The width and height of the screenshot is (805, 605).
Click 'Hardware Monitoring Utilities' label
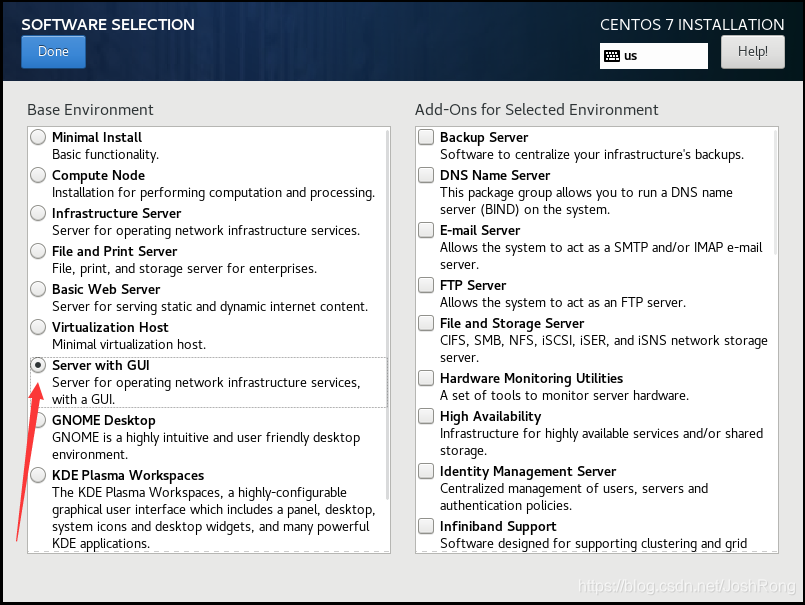click(x=531, y=379)
